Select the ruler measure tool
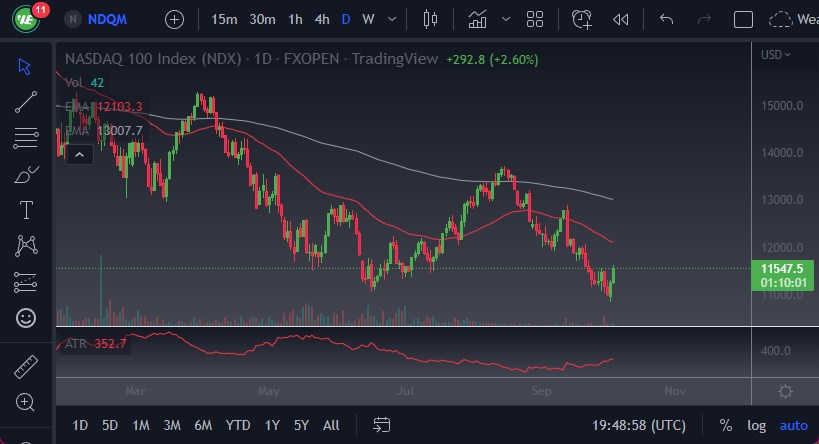 [x=26, y=367]
